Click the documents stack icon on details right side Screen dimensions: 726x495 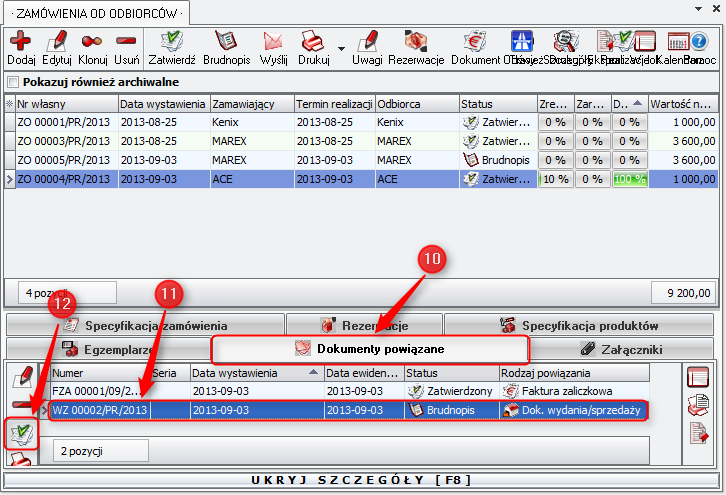click(698, 405)
